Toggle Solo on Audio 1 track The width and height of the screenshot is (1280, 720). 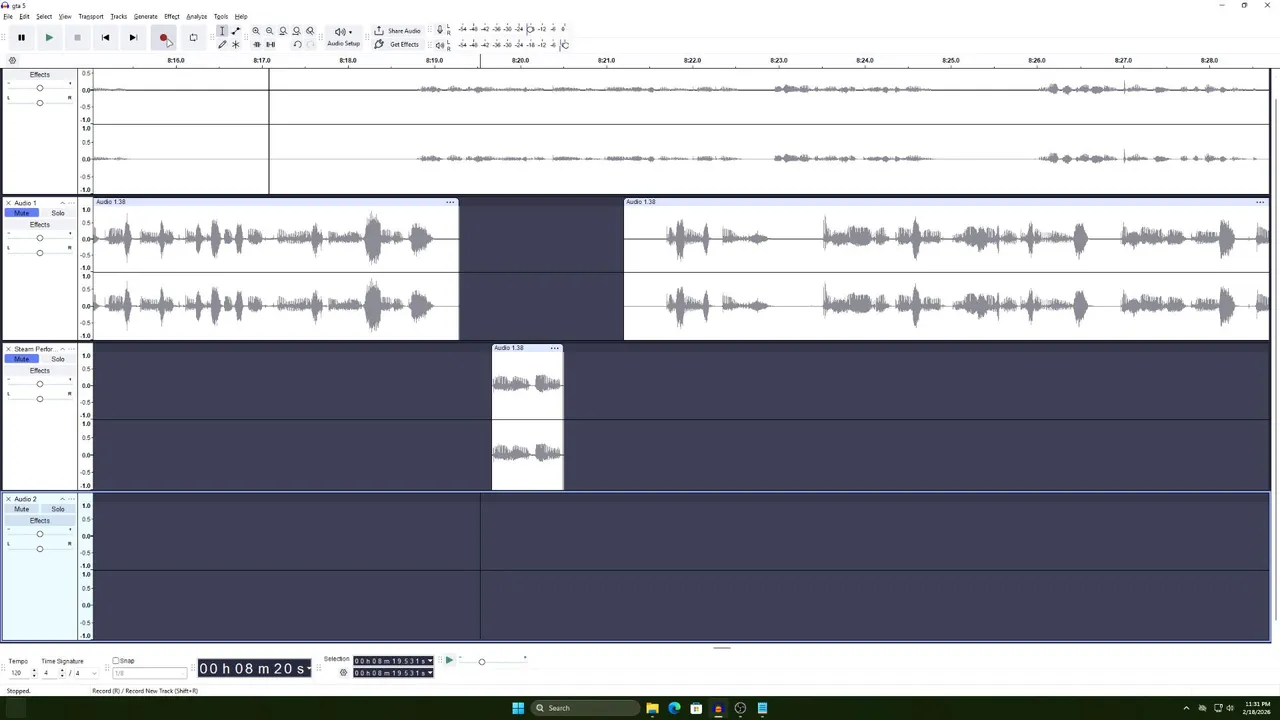(58, 213)
